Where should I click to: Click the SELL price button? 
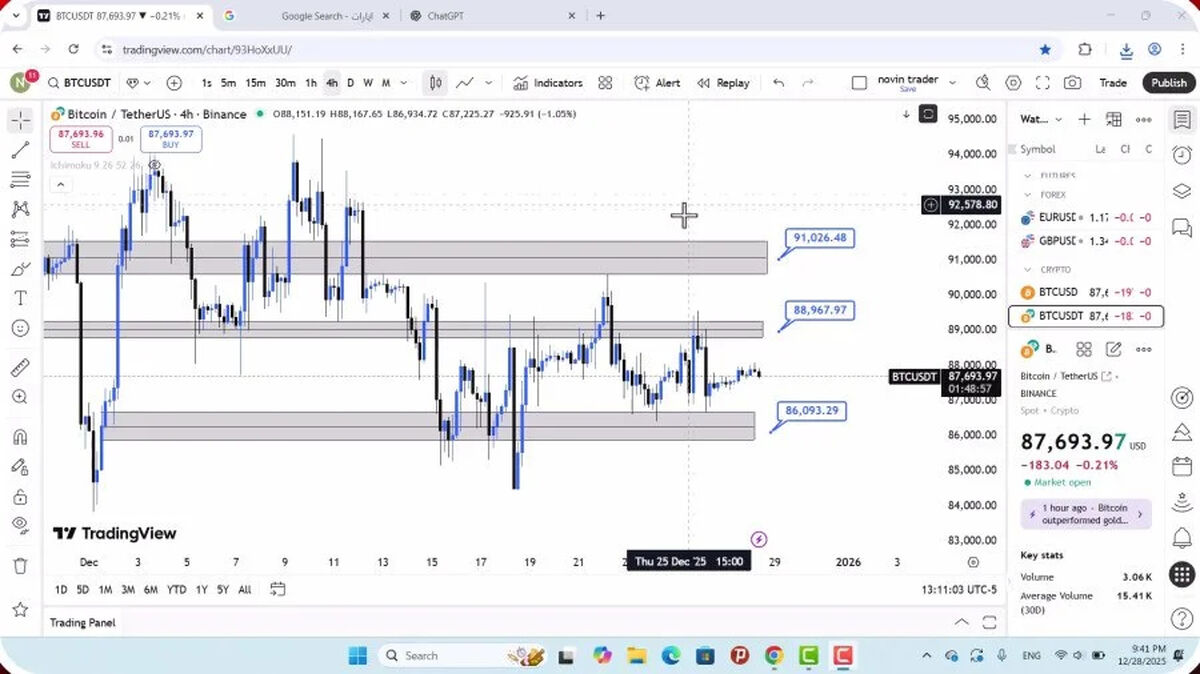pos(80,139)
